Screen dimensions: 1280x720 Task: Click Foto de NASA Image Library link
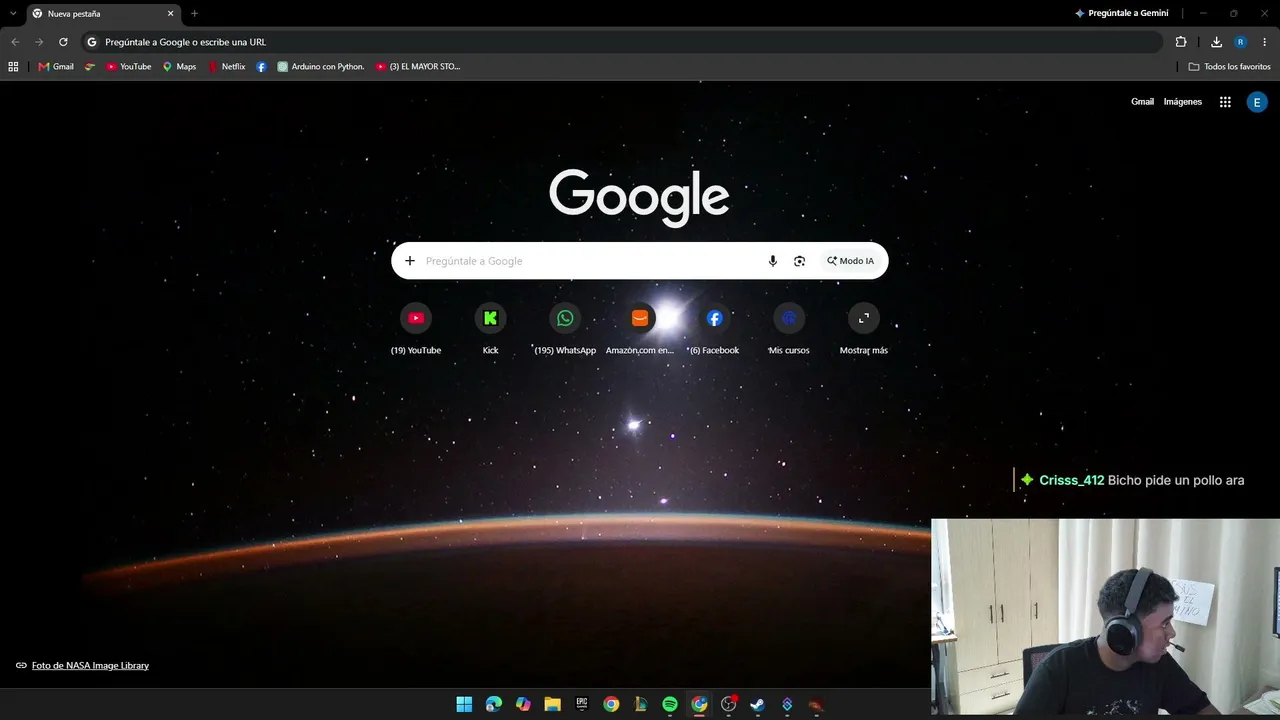click(90, 666)
